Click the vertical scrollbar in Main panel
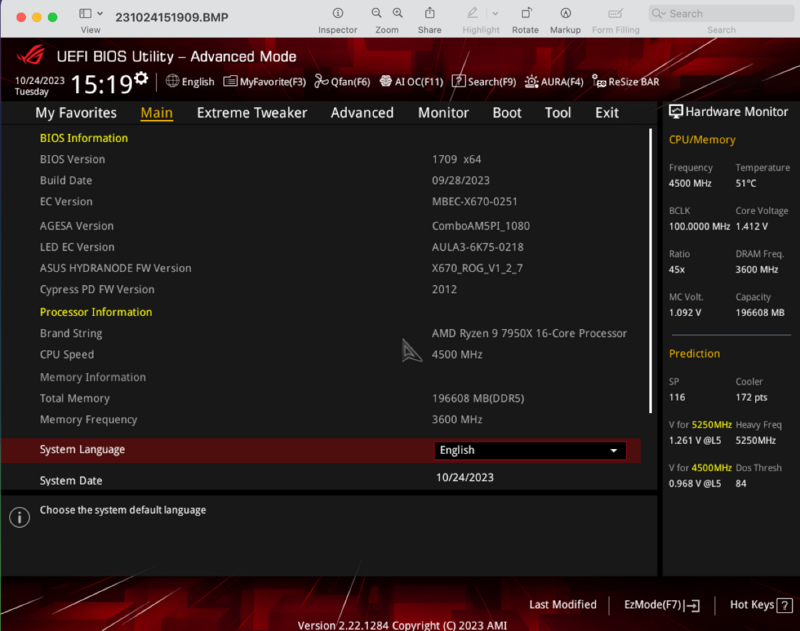The height and width of the screenshot is (631, 800). [x=651, y=270]
